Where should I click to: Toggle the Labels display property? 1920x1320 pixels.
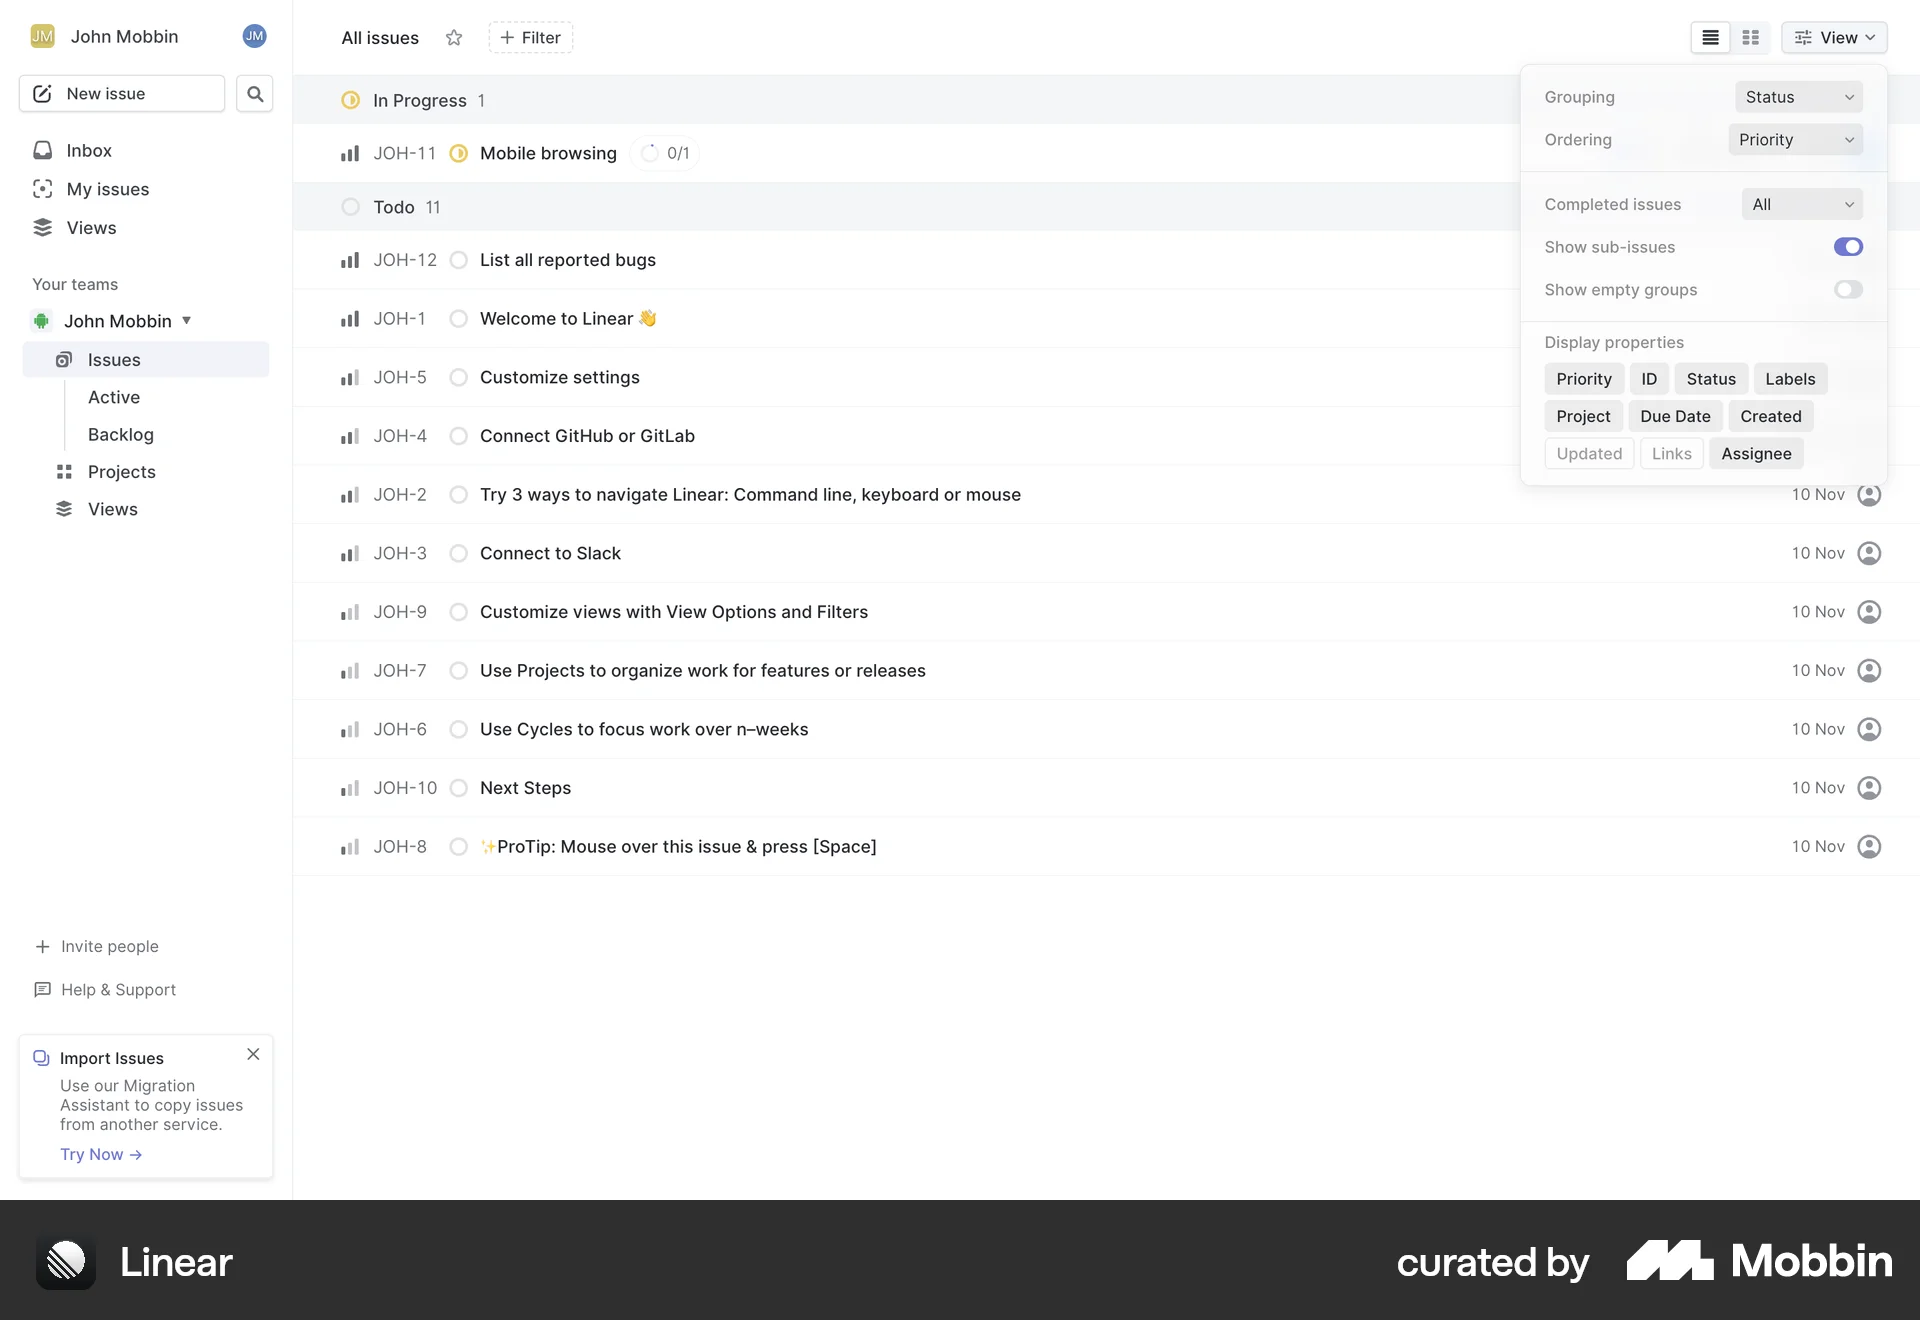click(x=1790, y=378)
